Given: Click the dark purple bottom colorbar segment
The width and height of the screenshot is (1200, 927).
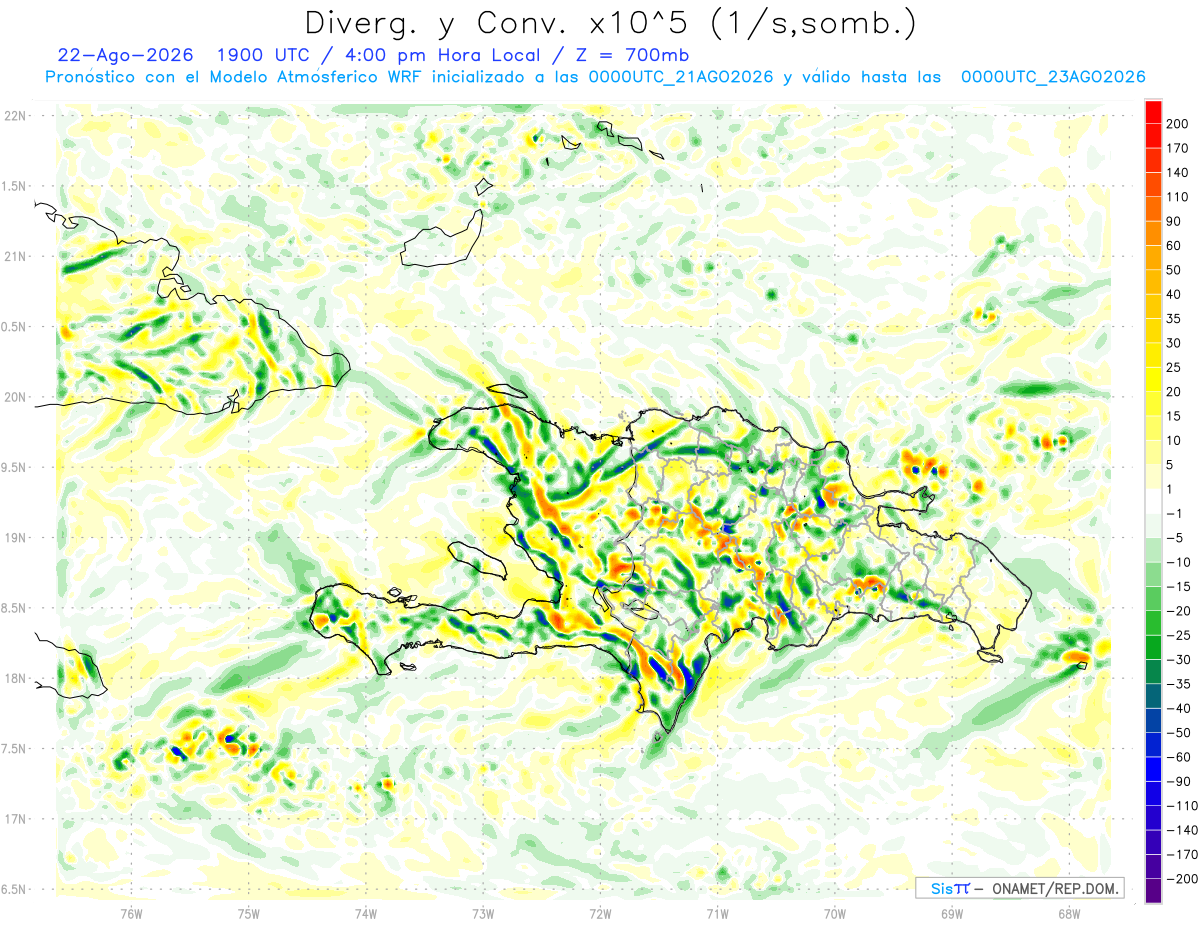Looking at the screenshot, I should click(x=1153, y=892).
